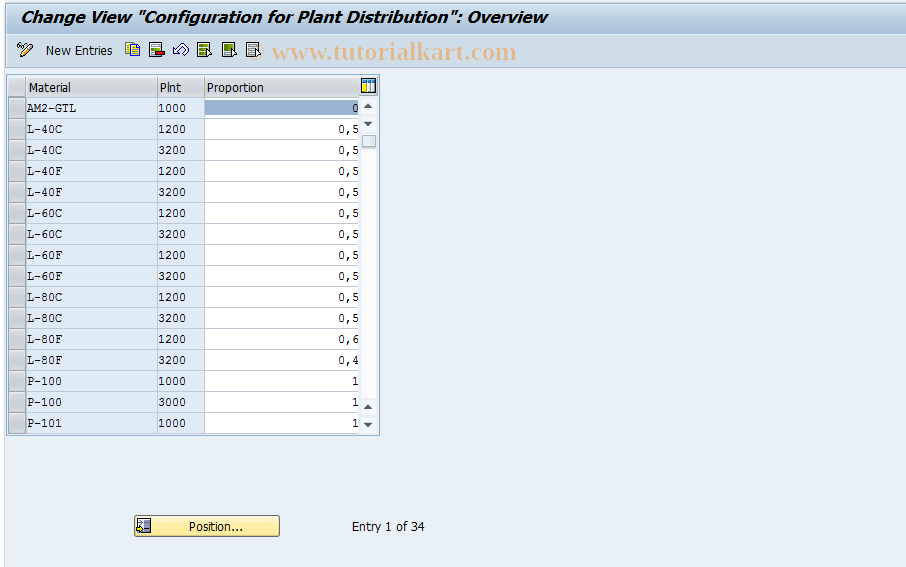The image size is (906, 567).
Task: Click material L-80C in plant 3200 row
Action: pos(91,318)
